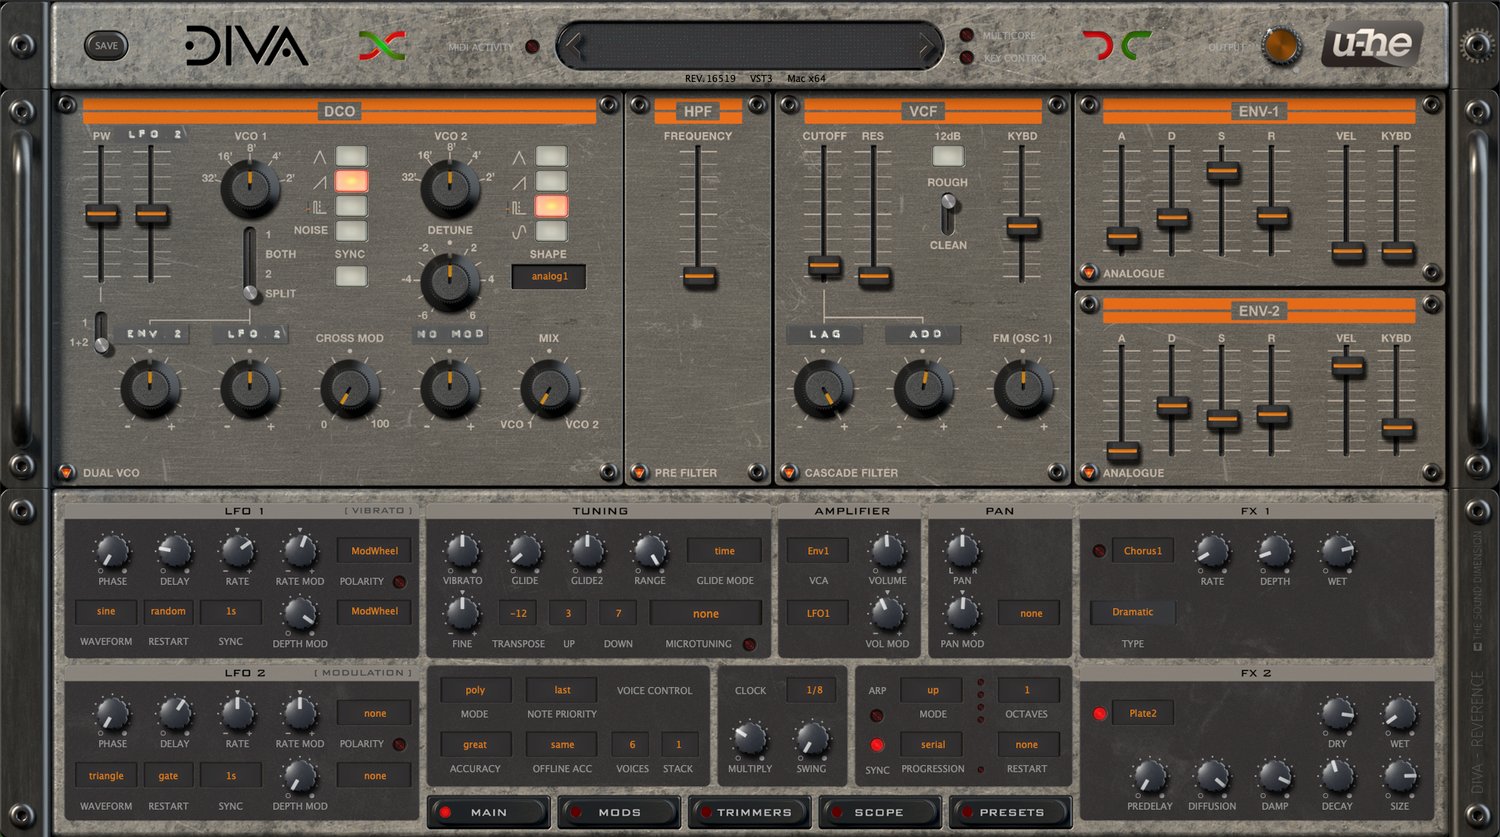Select the VCO 2 pulse waveform button

point(551,206)
